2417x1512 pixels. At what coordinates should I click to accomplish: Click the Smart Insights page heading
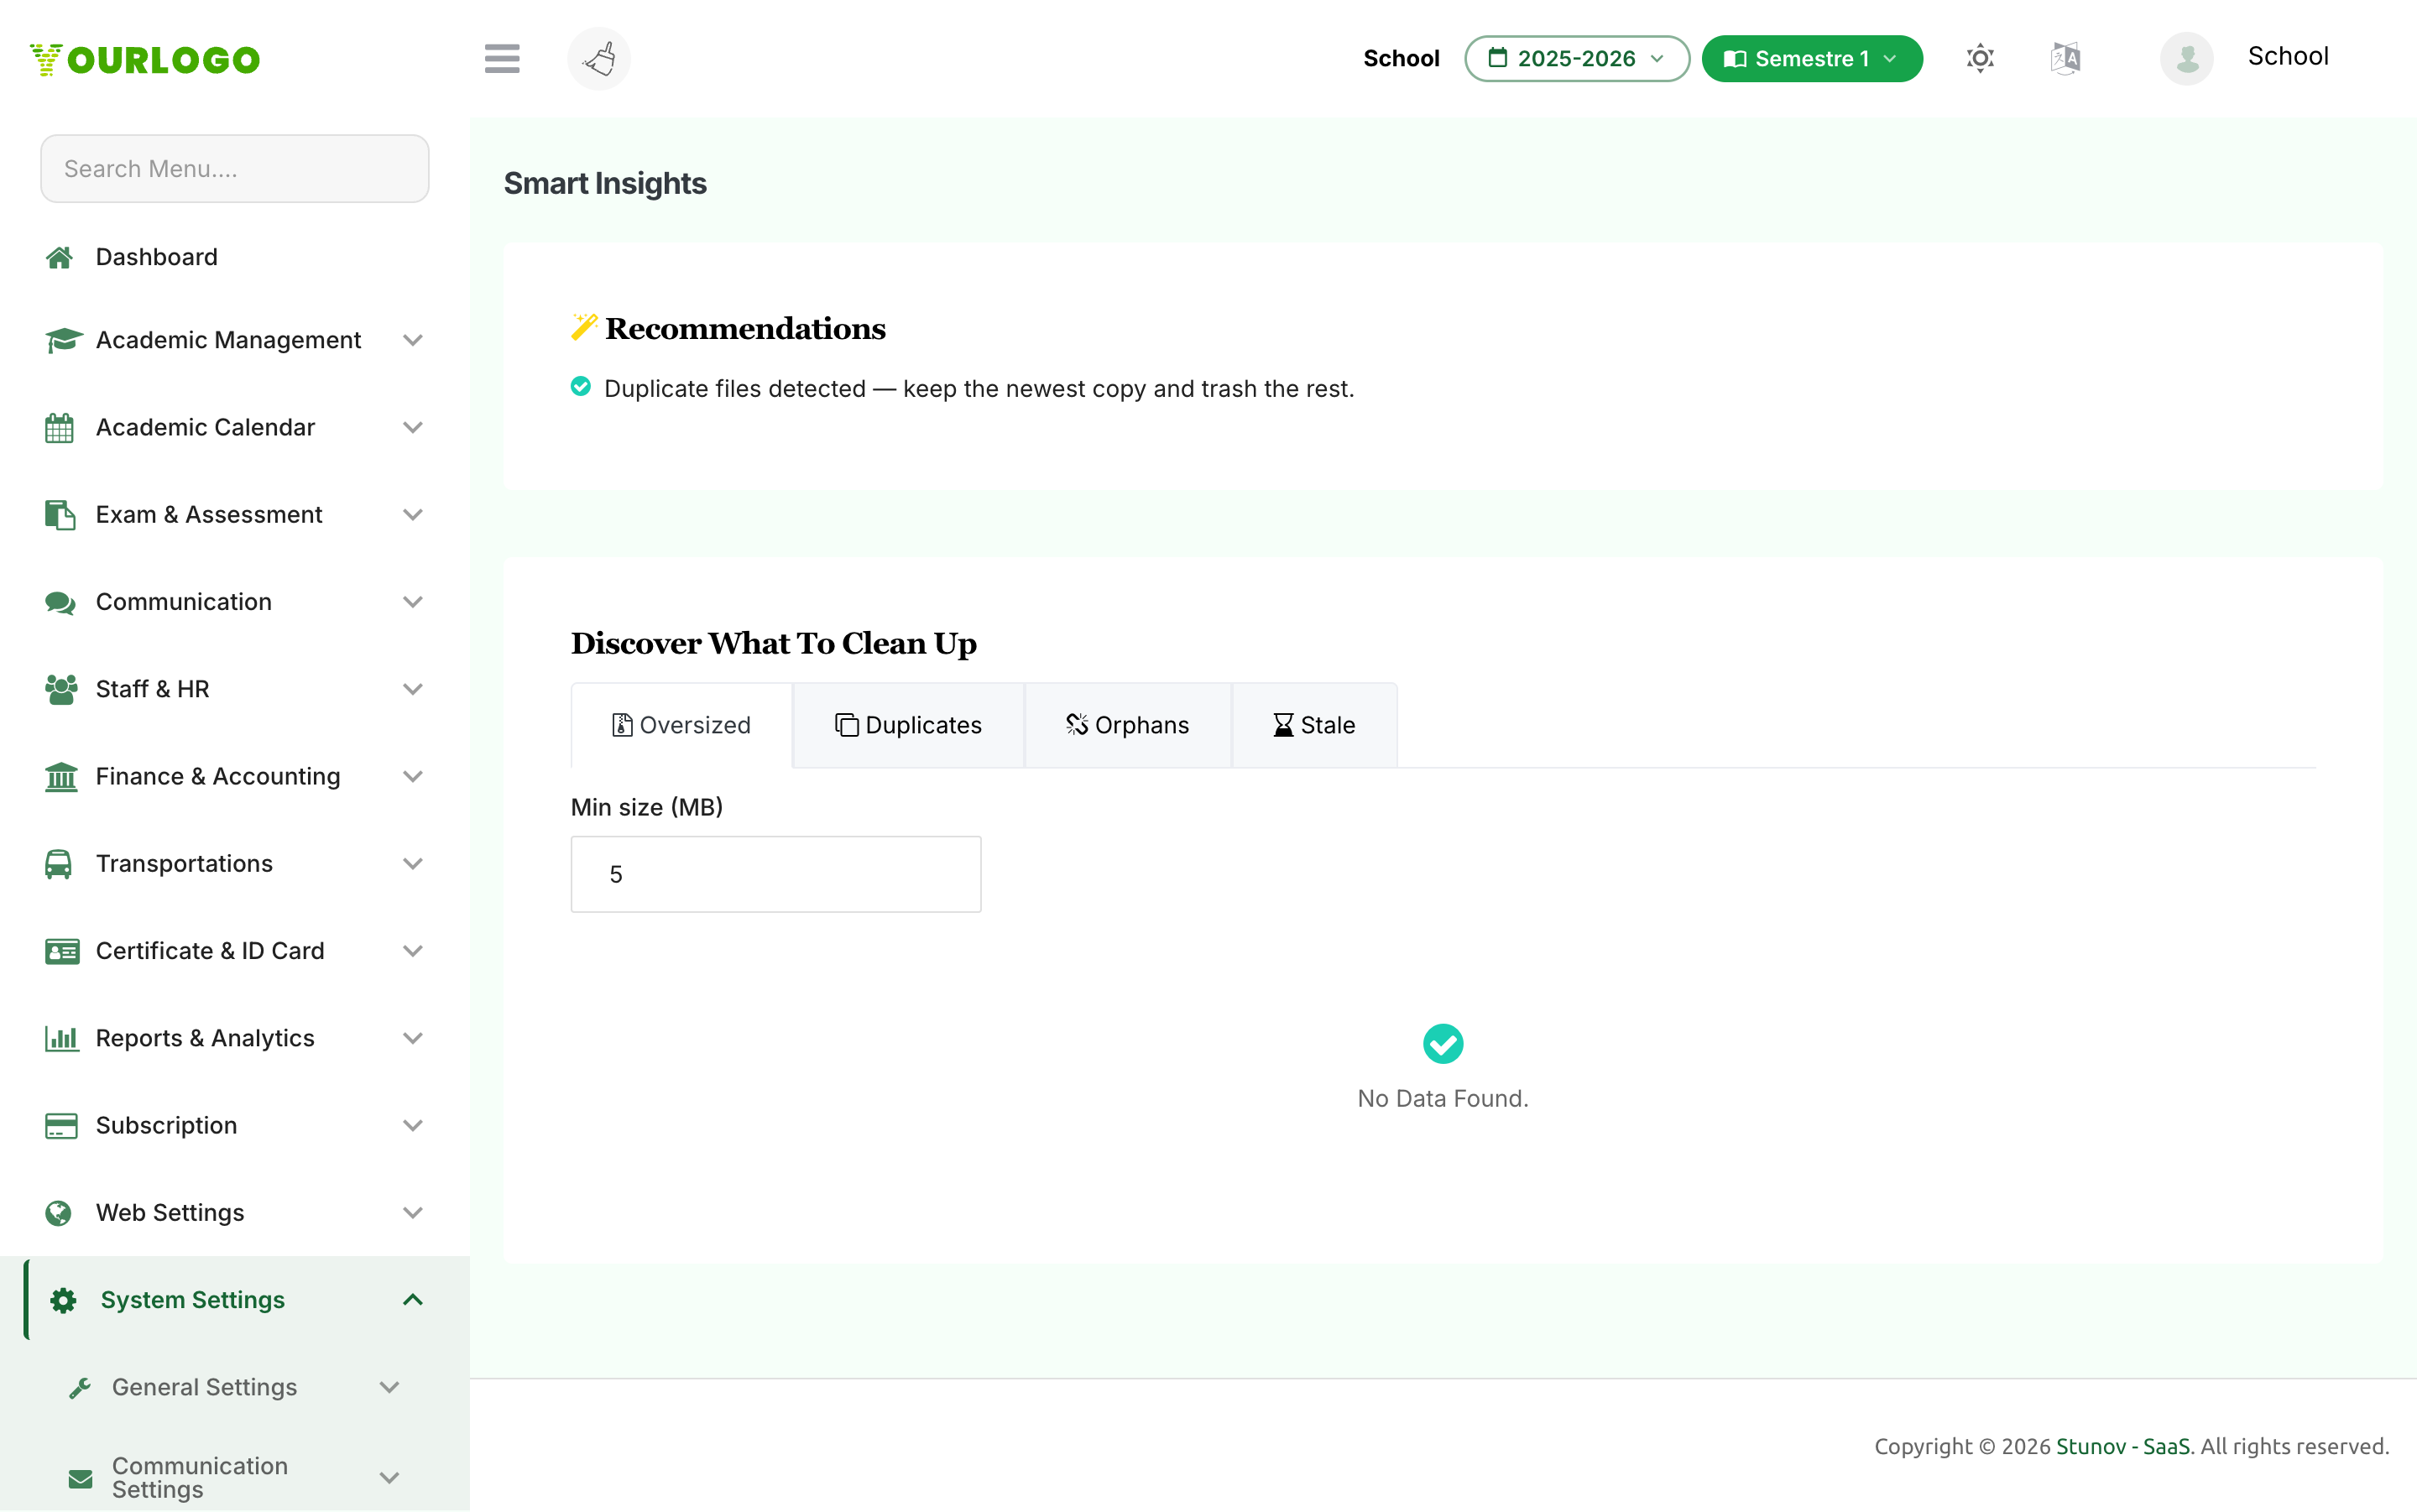point(605,183)
